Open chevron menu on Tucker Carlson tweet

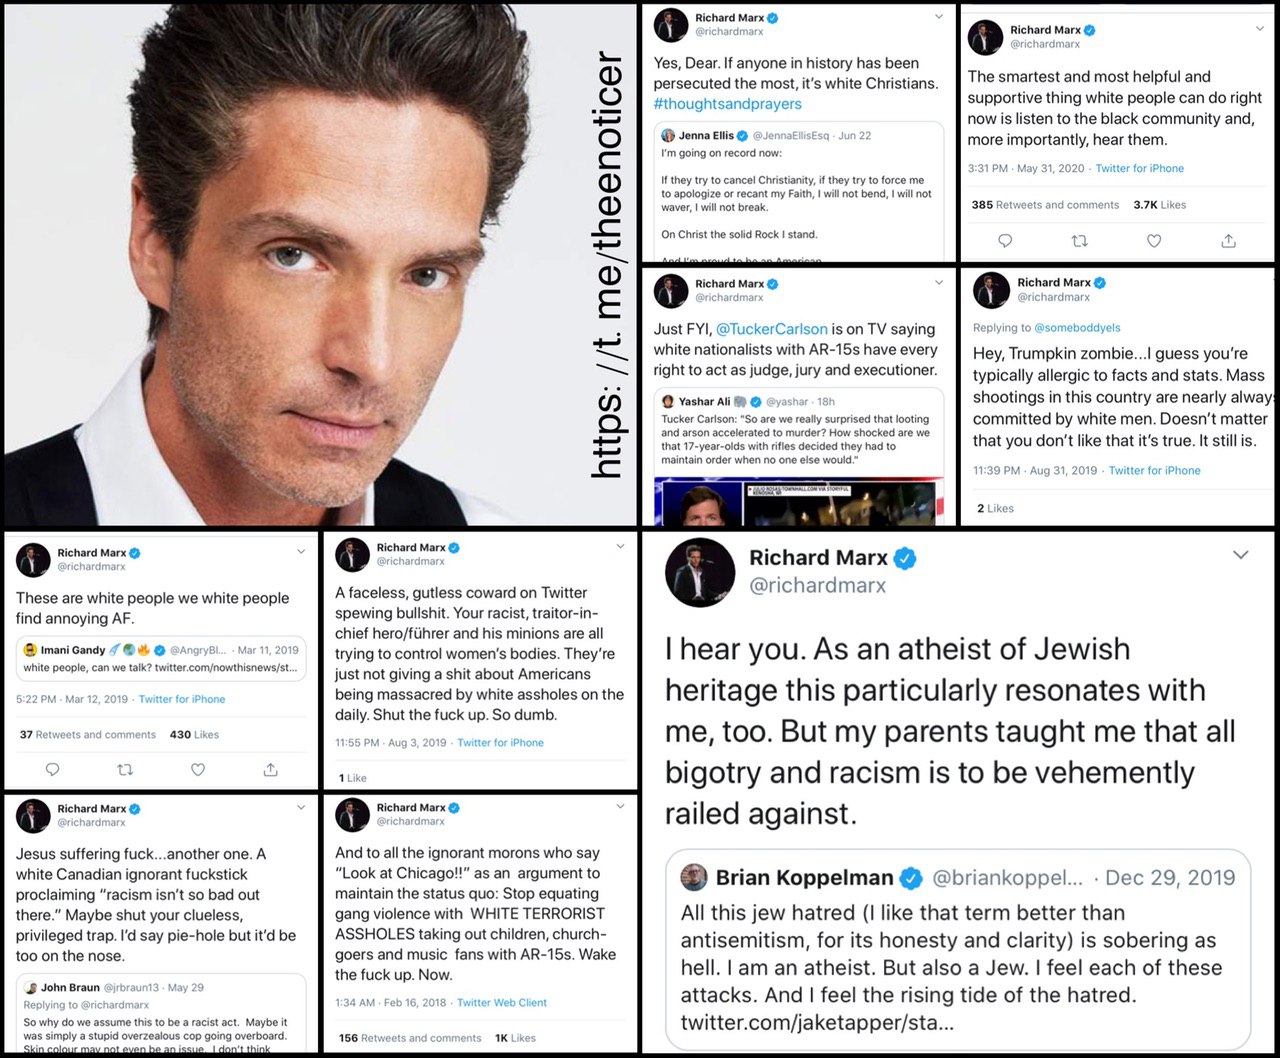(x=938, y=283)
